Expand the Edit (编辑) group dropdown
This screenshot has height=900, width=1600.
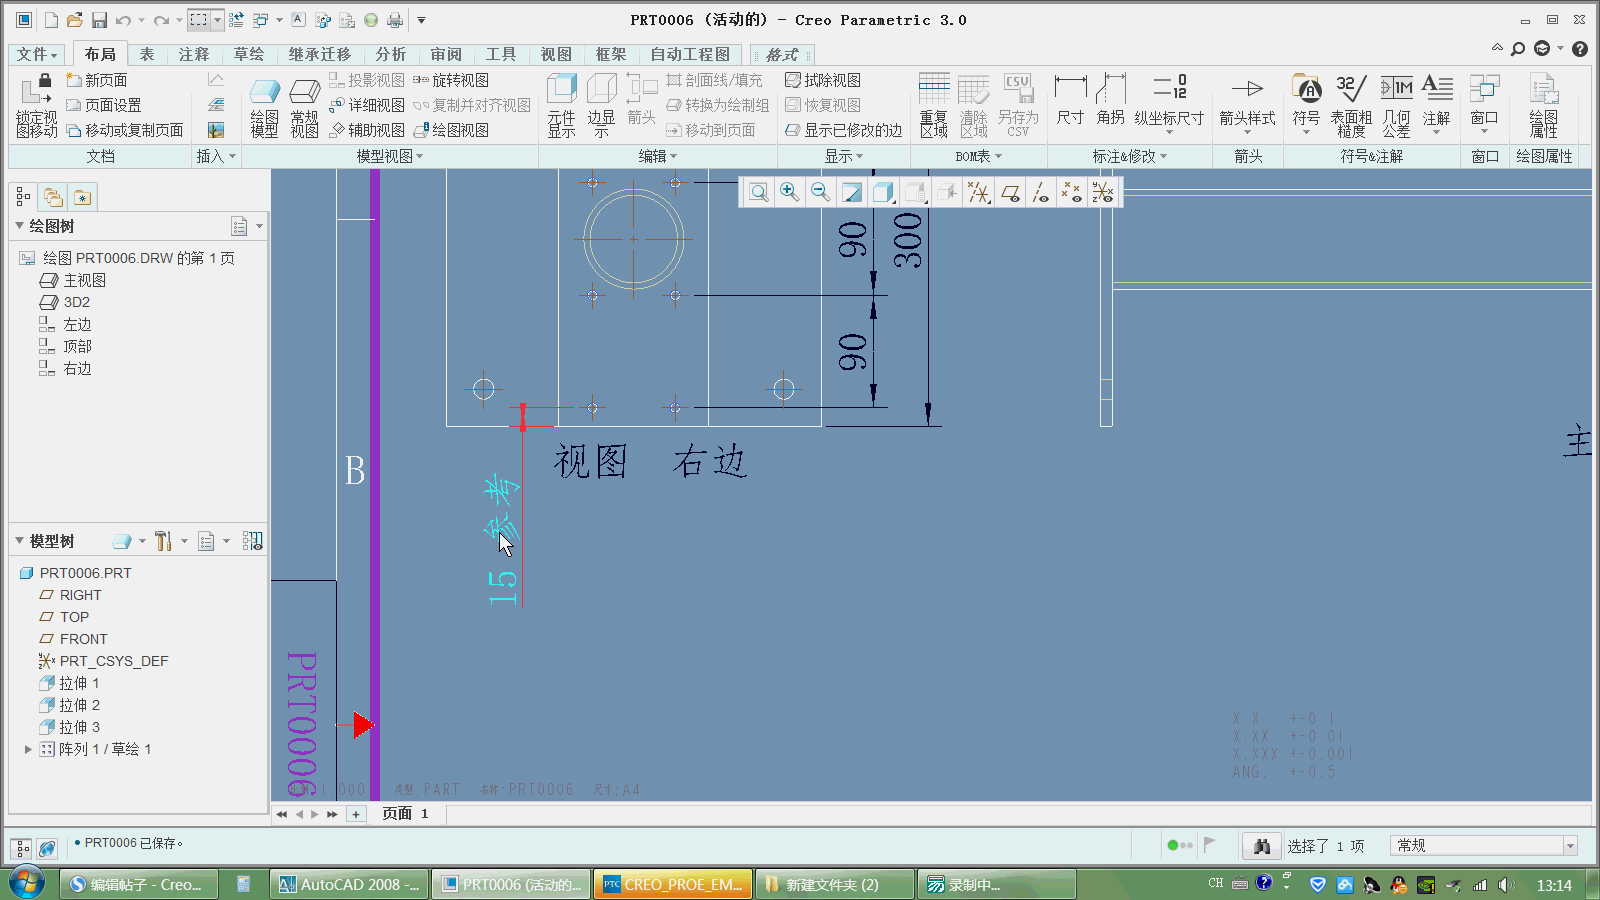click(x=658, y=156)
